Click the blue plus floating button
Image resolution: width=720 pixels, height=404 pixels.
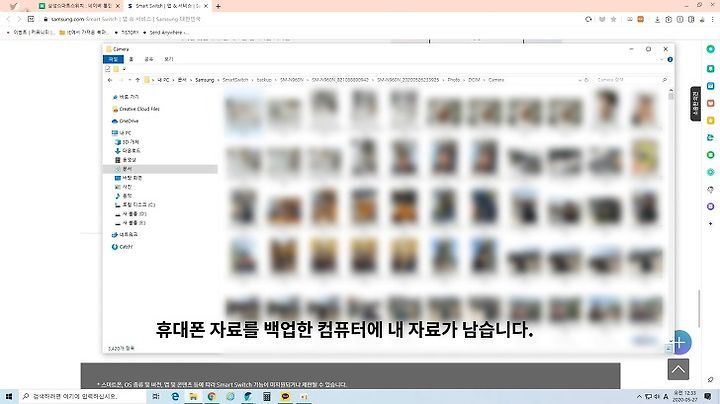coord(681,342)
